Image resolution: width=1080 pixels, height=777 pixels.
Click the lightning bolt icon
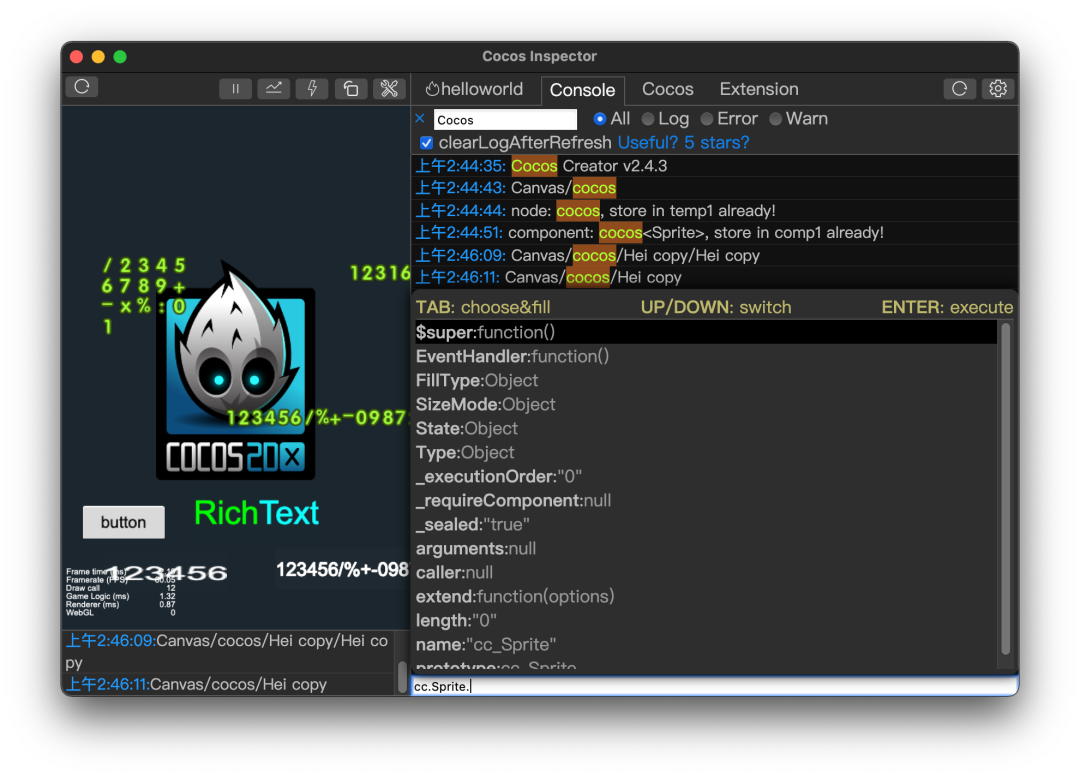(x=312, y=89)
